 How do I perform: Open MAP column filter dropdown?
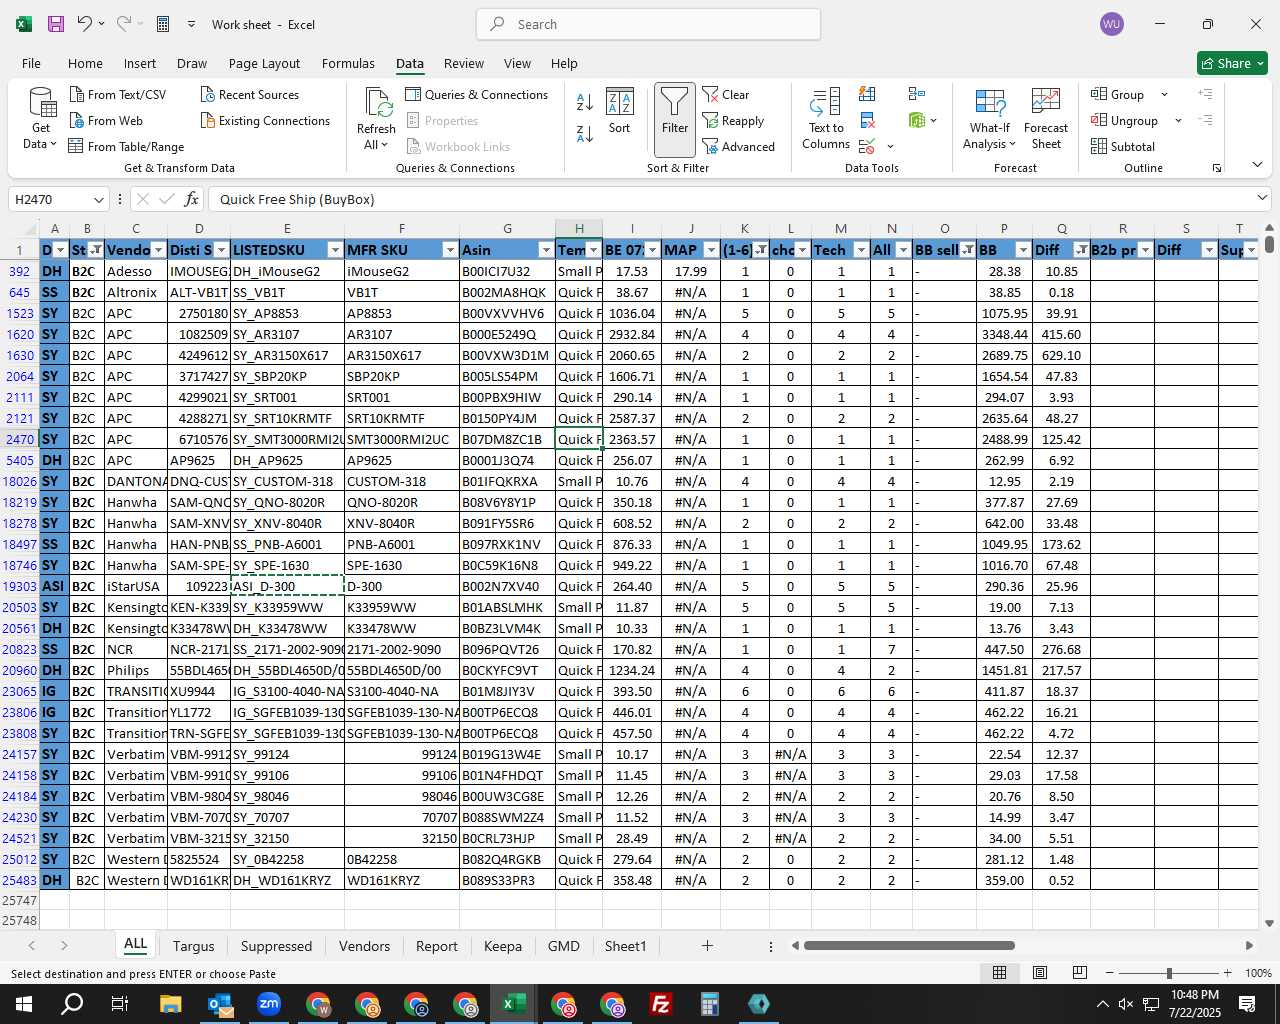click(712, 250)
